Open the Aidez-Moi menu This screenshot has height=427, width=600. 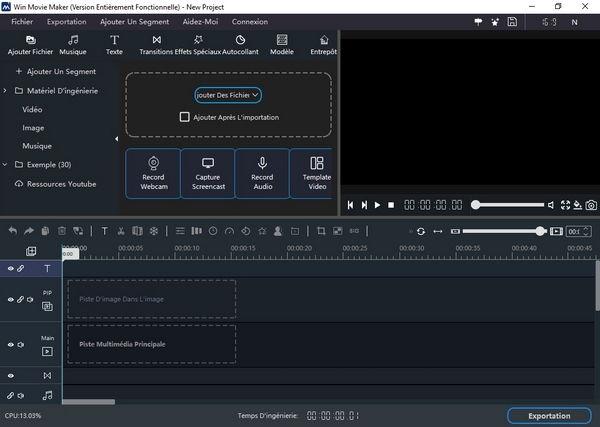pyautogui.click(x=200, y=22)
